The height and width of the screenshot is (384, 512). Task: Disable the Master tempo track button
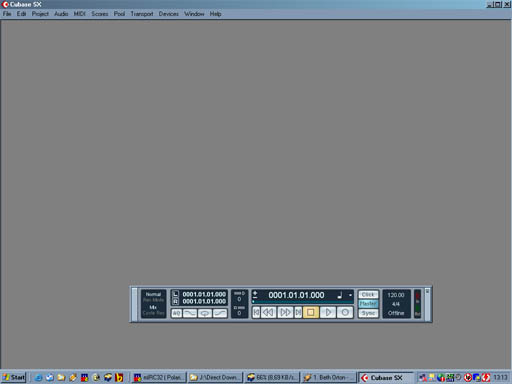(368, 304)
